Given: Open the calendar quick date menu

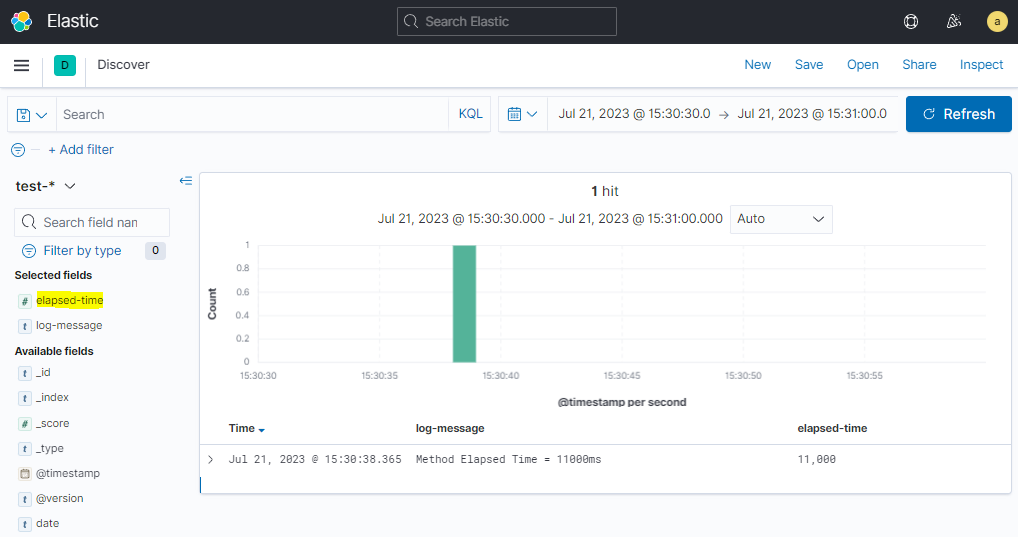Looking at the screenshot, I should point(523,114).
